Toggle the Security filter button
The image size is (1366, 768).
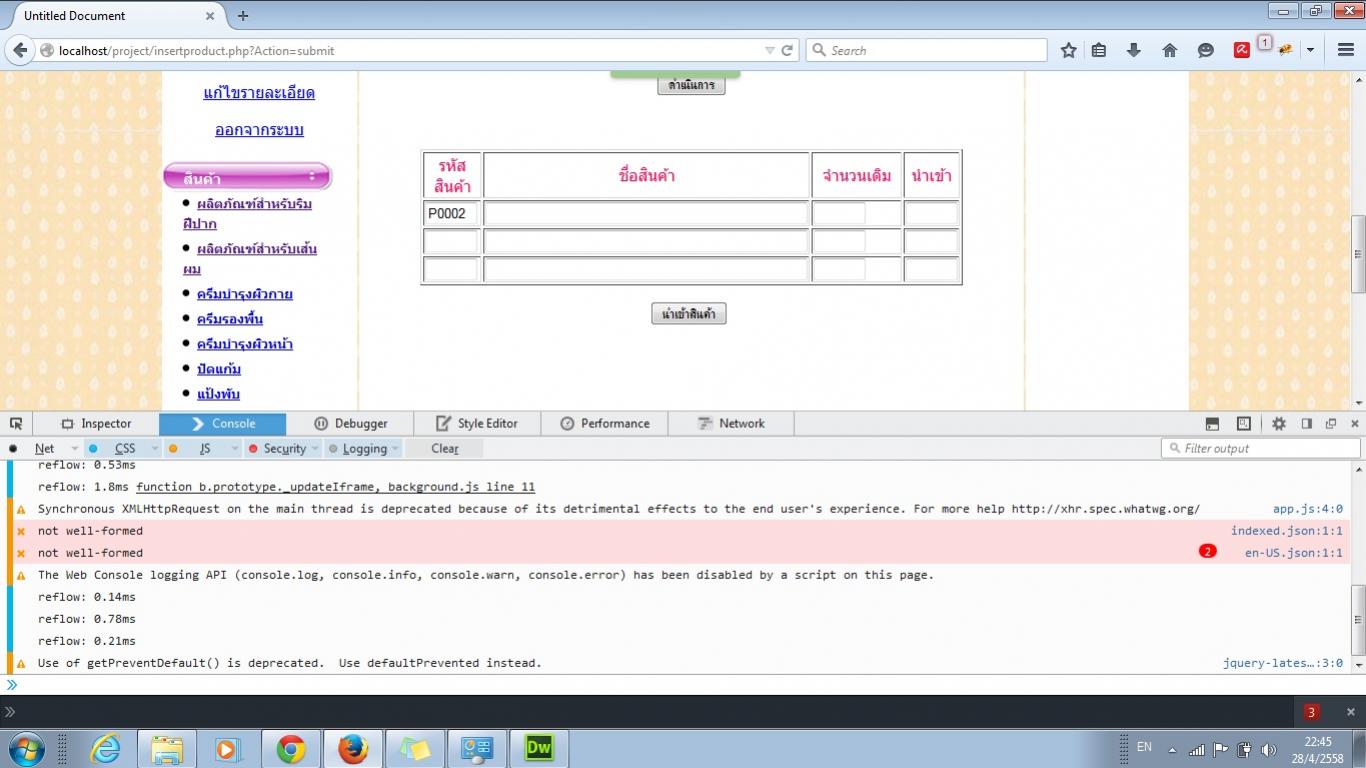tap(284, 448)
